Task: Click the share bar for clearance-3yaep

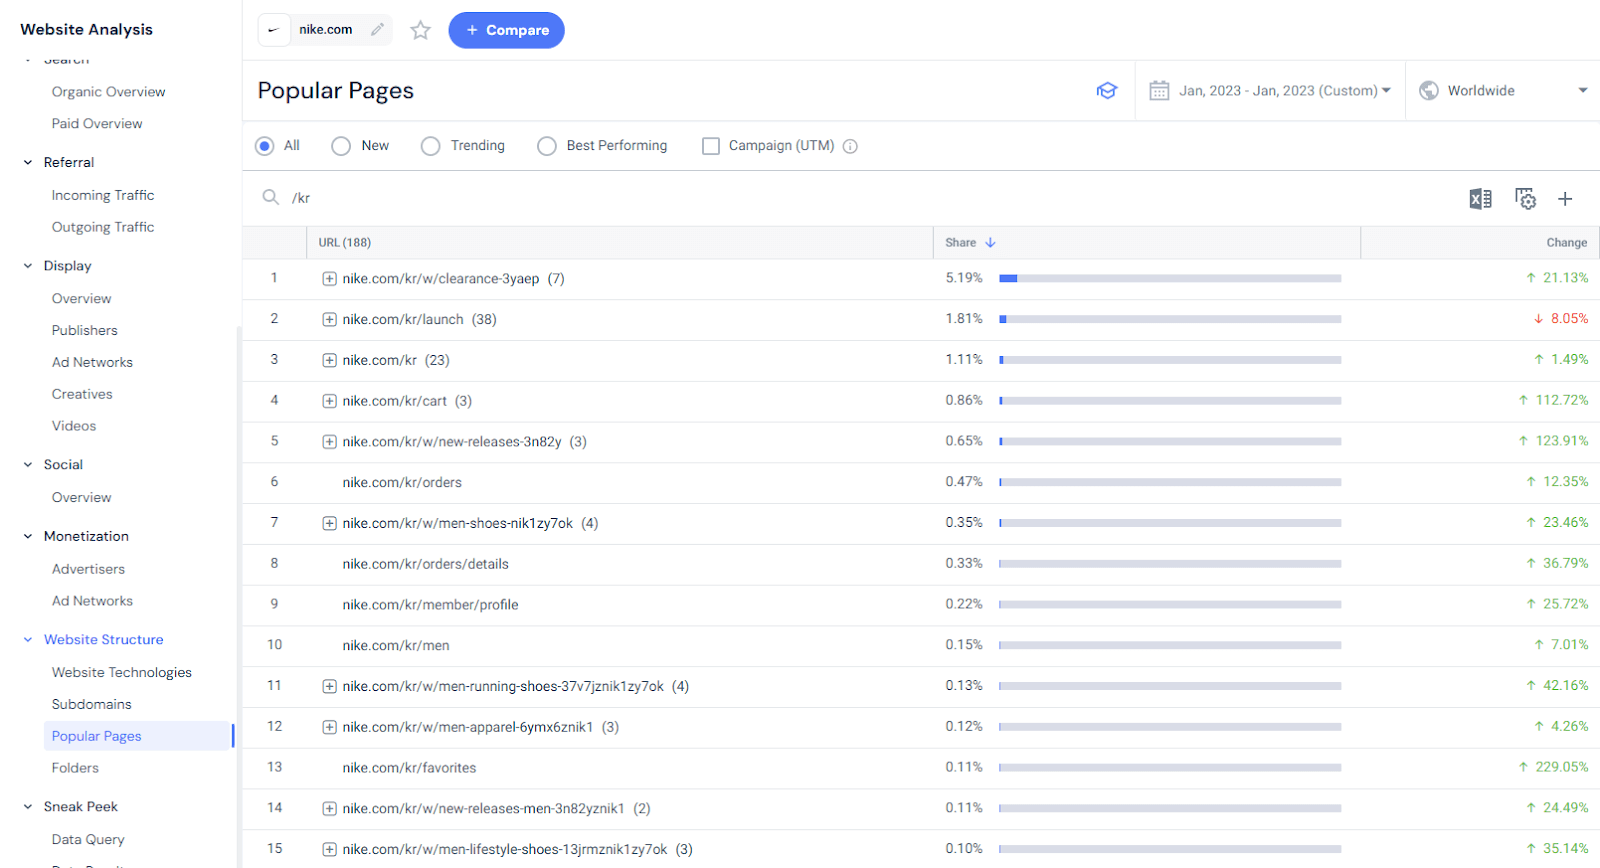Action: click(x=1170, y=279)
